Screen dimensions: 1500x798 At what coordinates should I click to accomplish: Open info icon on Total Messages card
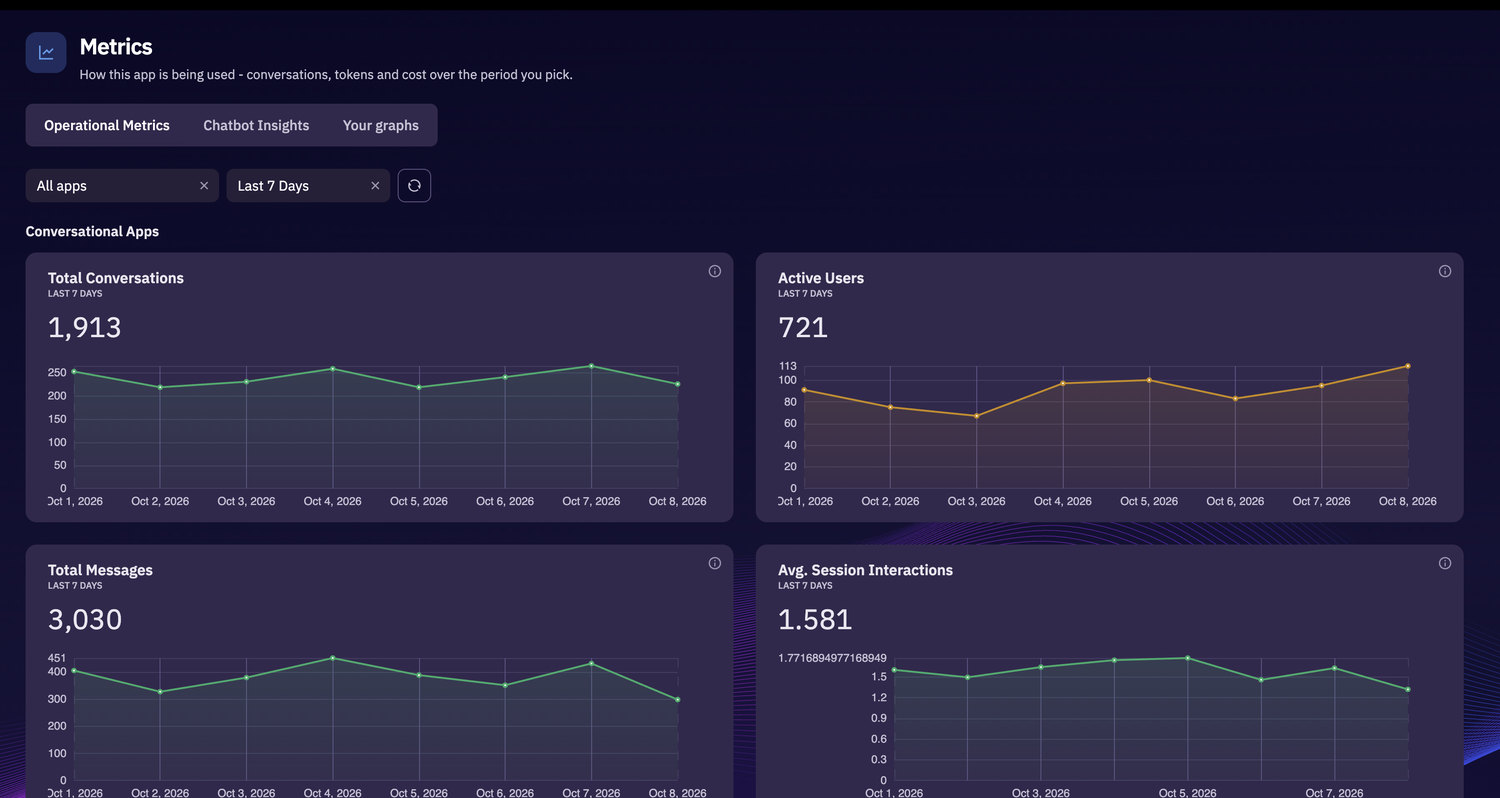click(714, 563)
